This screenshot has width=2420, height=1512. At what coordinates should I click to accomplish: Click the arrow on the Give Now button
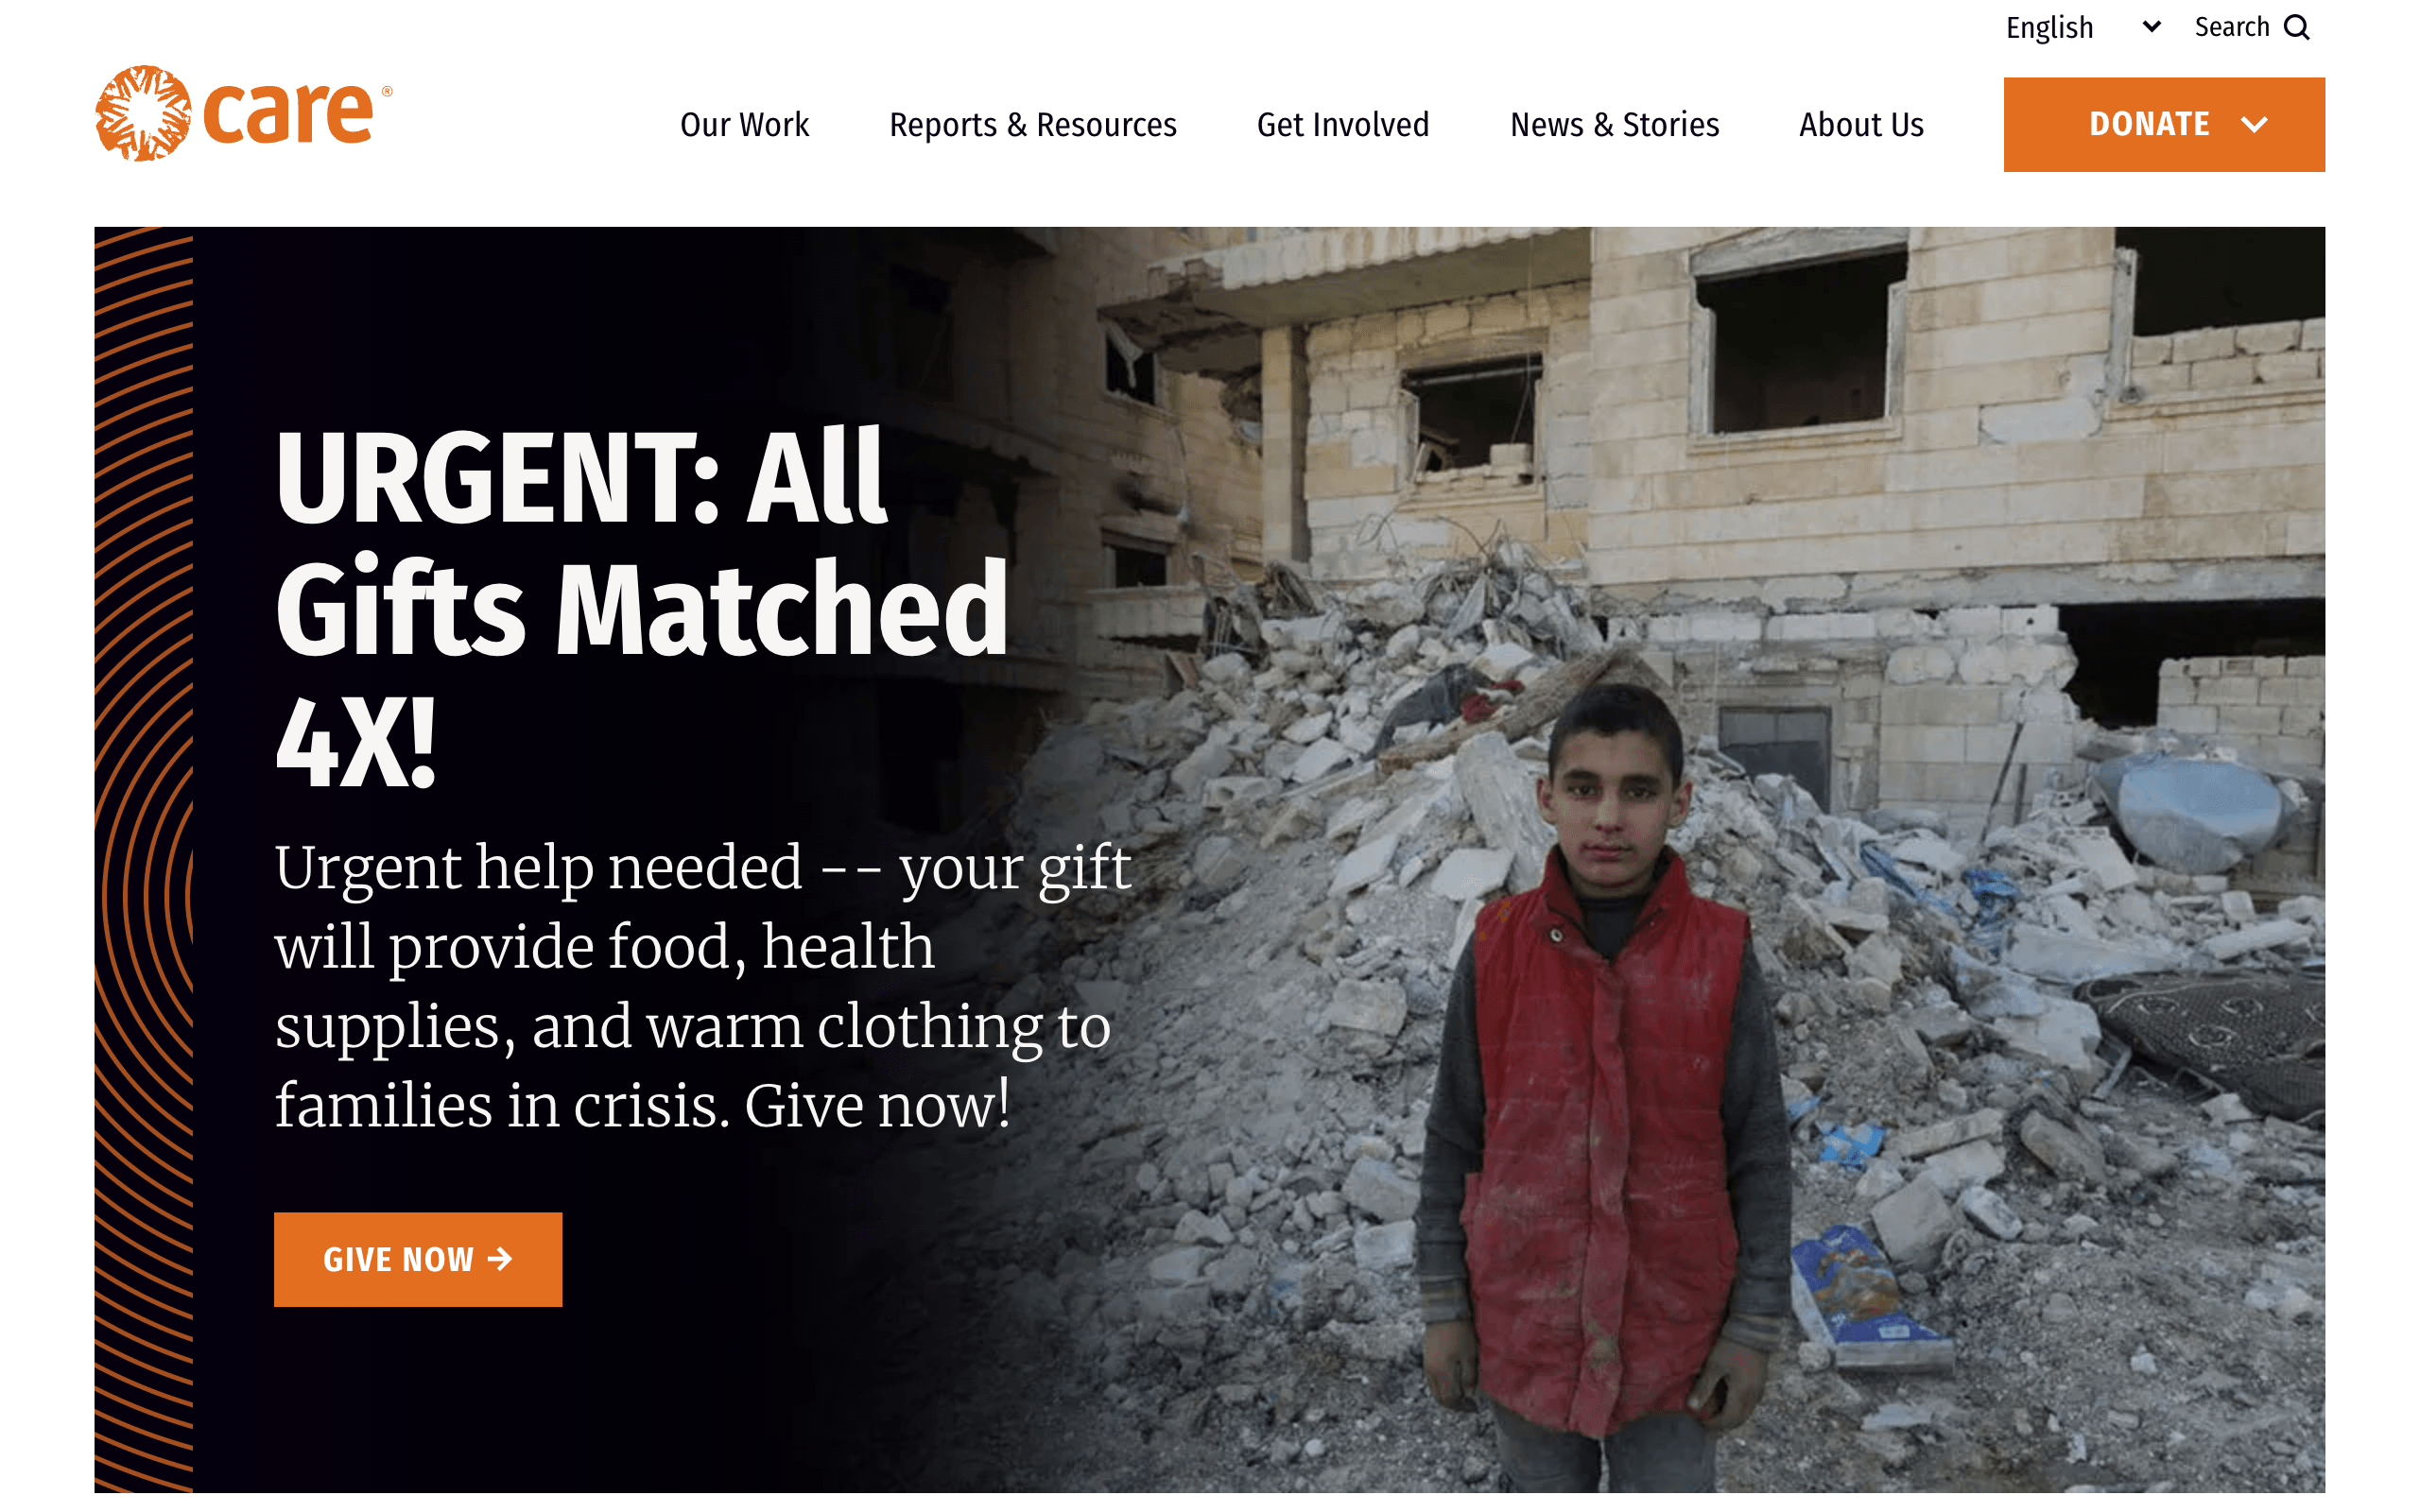point(500,1258)
